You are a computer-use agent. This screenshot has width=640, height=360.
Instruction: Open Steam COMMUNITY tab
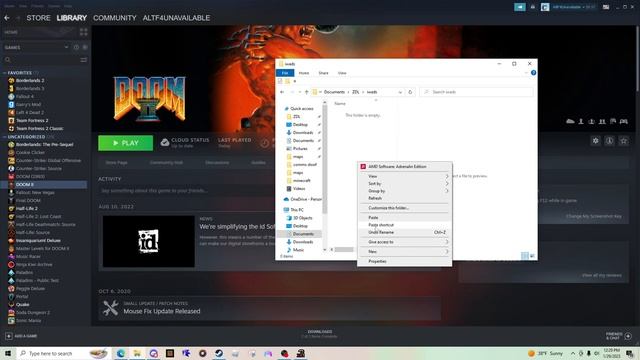click(x=115, y=18)
